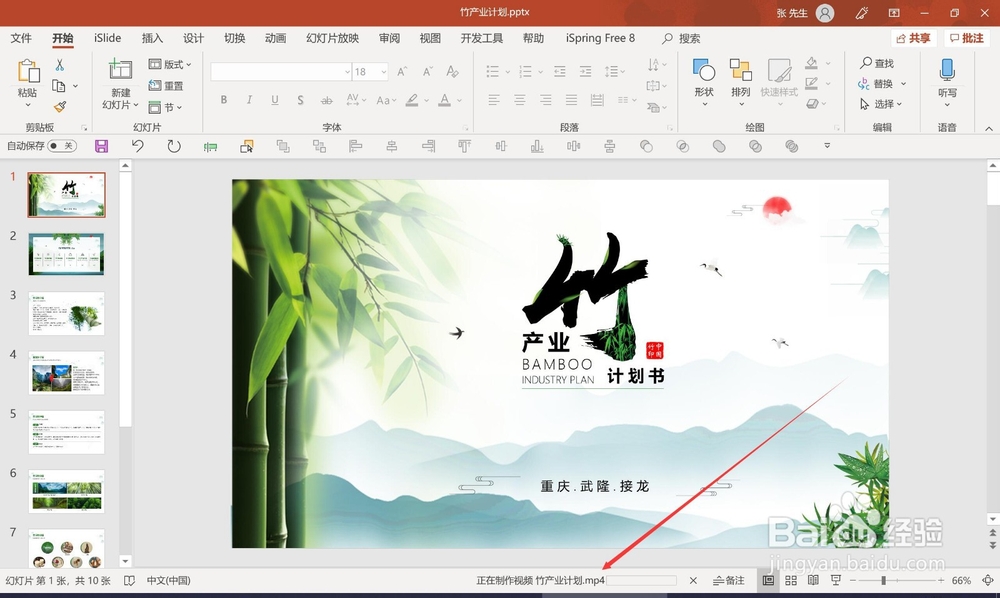Switch to Reading view
The width and height of the screenshot is (1000, 598).
coord(813,580)
